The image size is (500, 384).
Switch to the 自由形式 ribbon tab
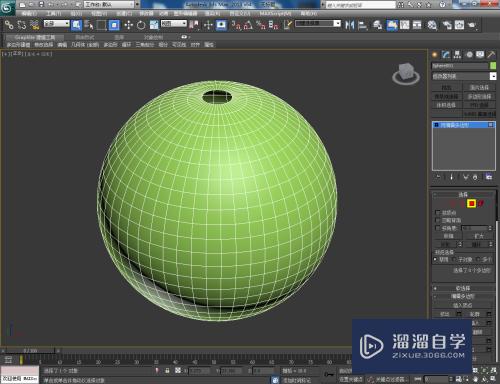[85, 37]
